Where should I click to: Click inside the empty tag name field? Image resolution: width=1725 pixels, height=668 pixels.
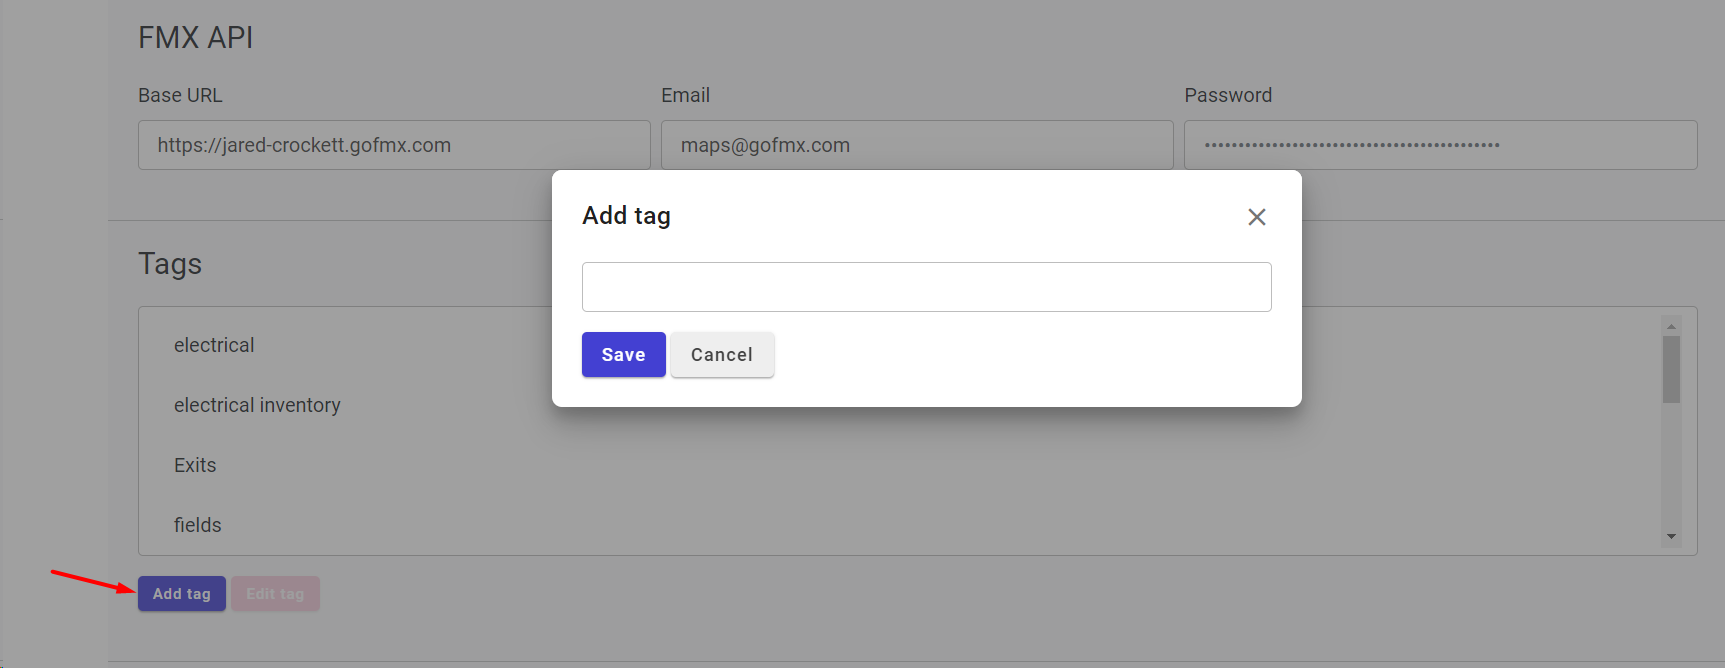pyautogui.click(x=925, y=286)
